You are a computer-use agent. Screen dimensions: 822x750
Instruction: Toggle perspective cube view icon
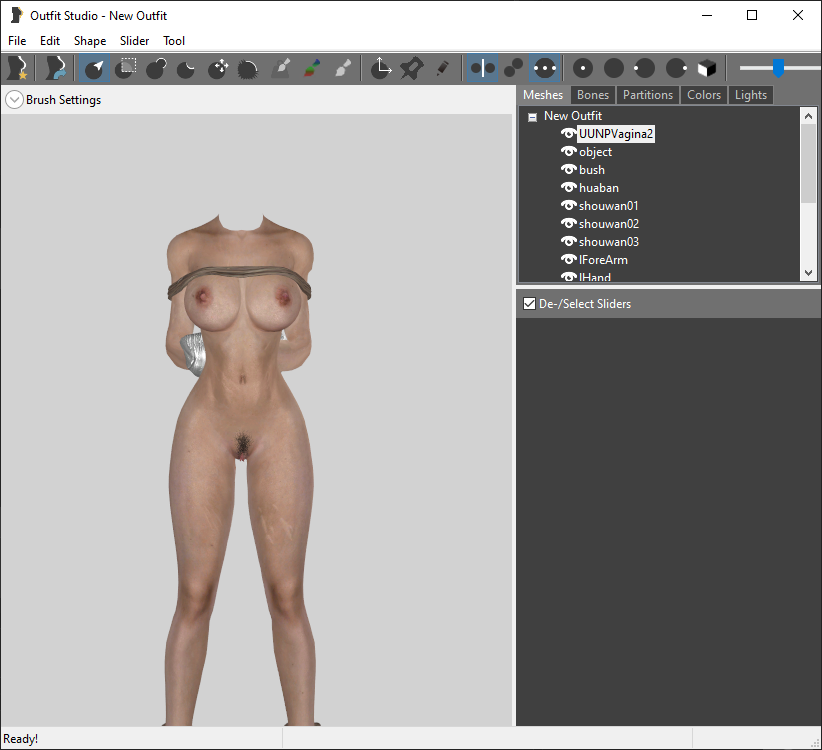coord(707,68)
